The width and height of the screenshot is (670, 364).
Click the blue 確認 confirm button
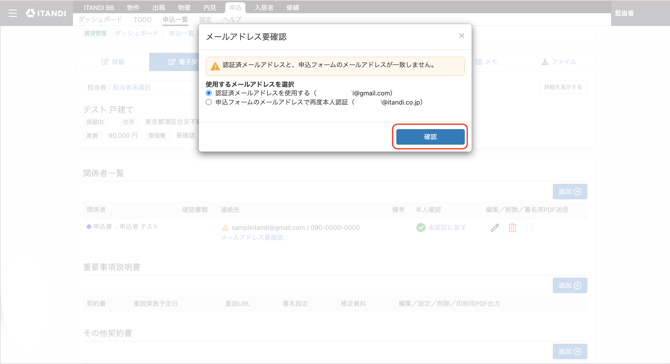pos(430,137)
